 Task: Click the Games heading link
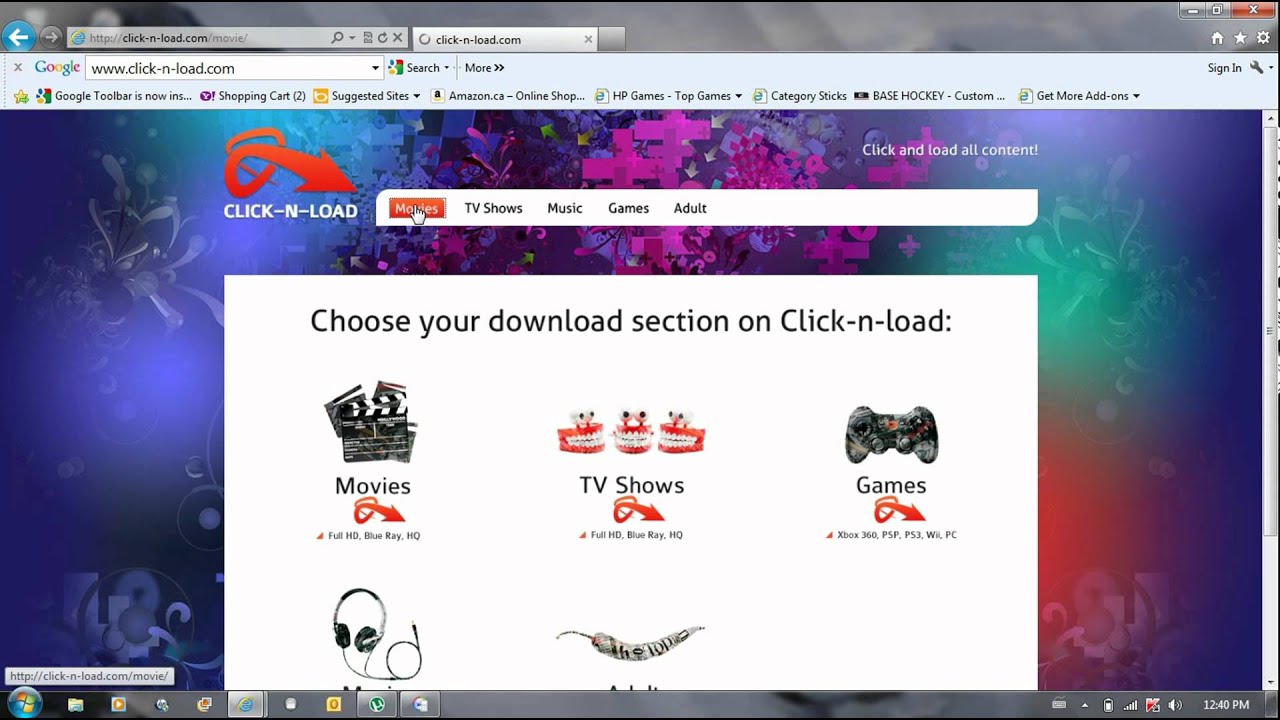pyautogui.click(x=891, y=485)
